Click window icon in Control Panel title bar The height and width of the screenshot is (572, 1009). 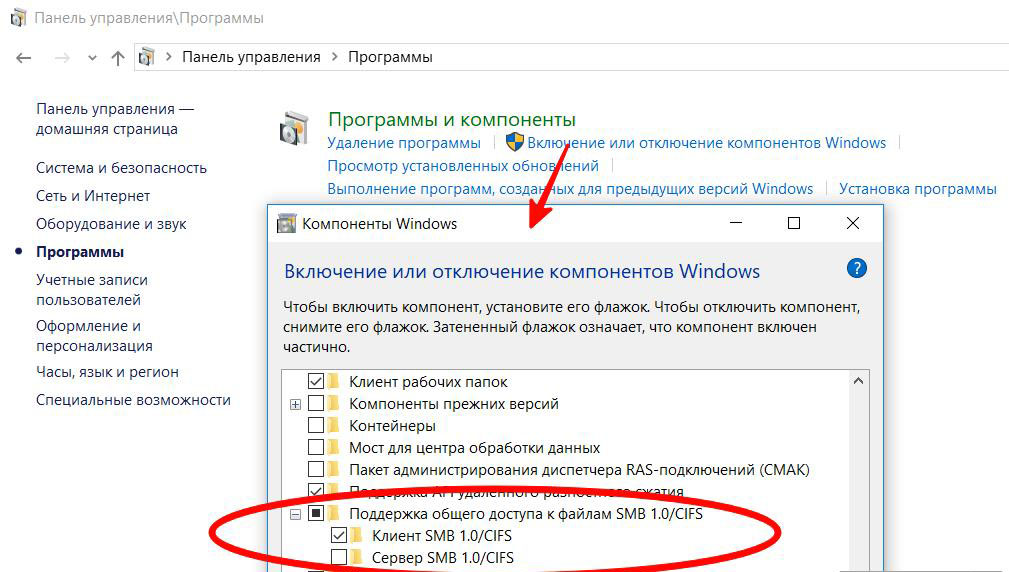coord(18,17)
